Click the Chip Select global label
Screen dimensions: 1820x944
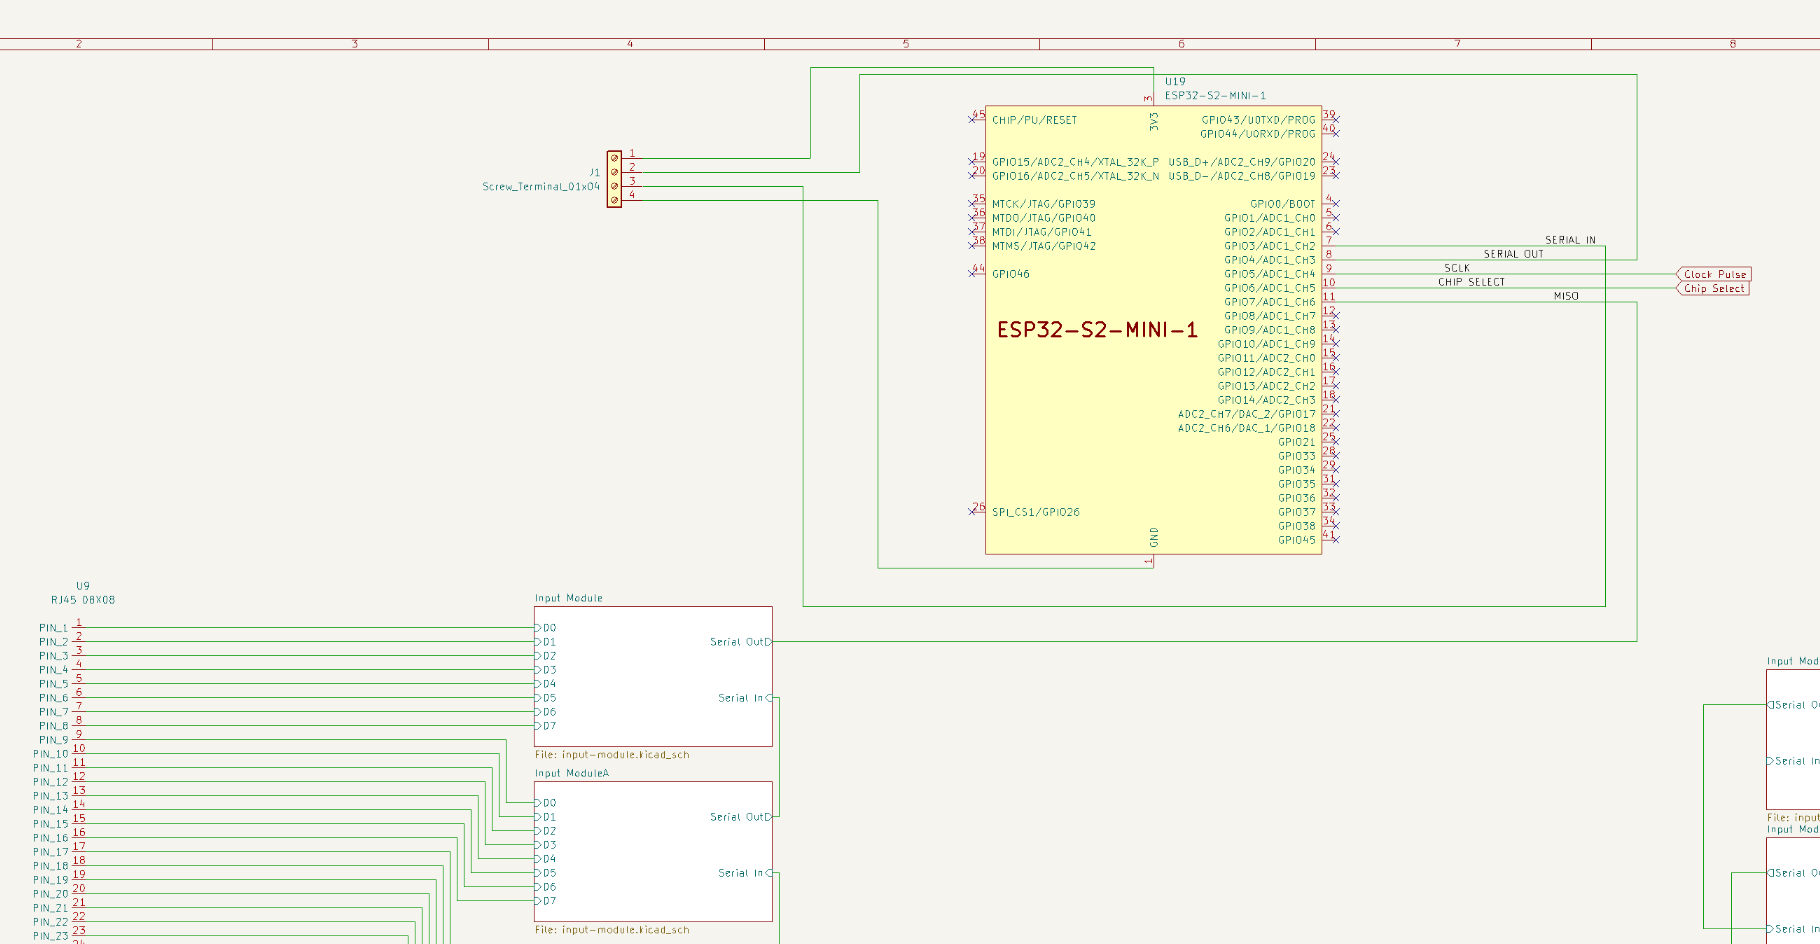coord(1713,288)
